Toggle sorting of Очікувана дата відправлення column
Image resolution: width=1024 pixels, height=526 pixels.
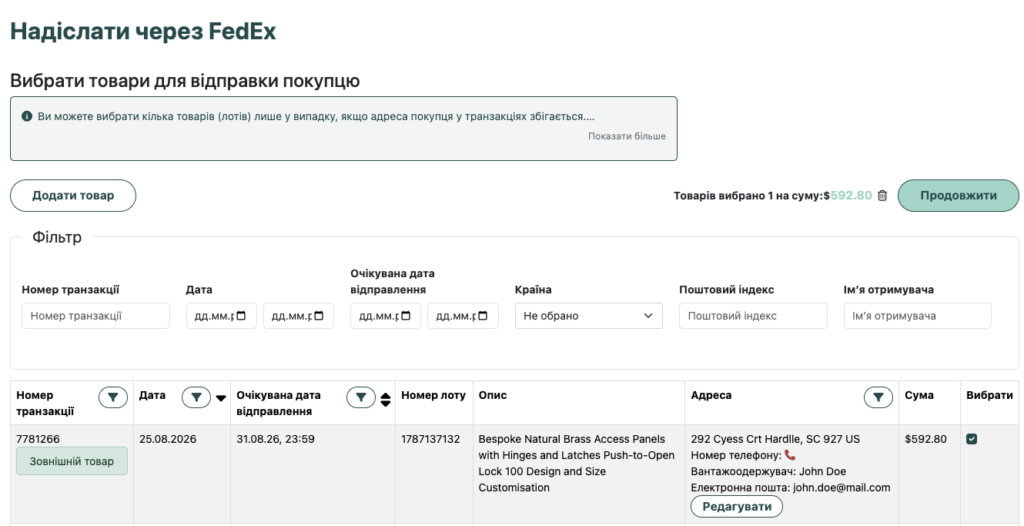point(385,399)
